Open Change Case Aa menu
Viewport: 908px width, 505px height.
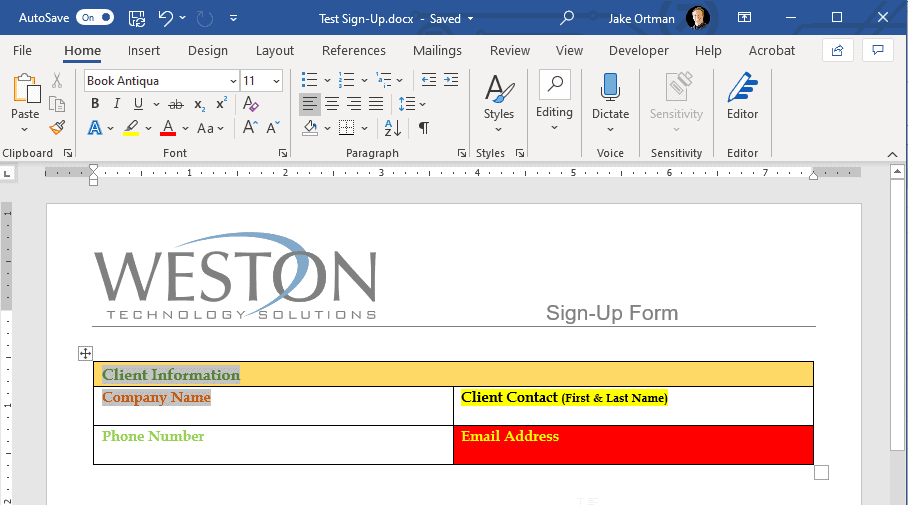click(x=210, y=128)
